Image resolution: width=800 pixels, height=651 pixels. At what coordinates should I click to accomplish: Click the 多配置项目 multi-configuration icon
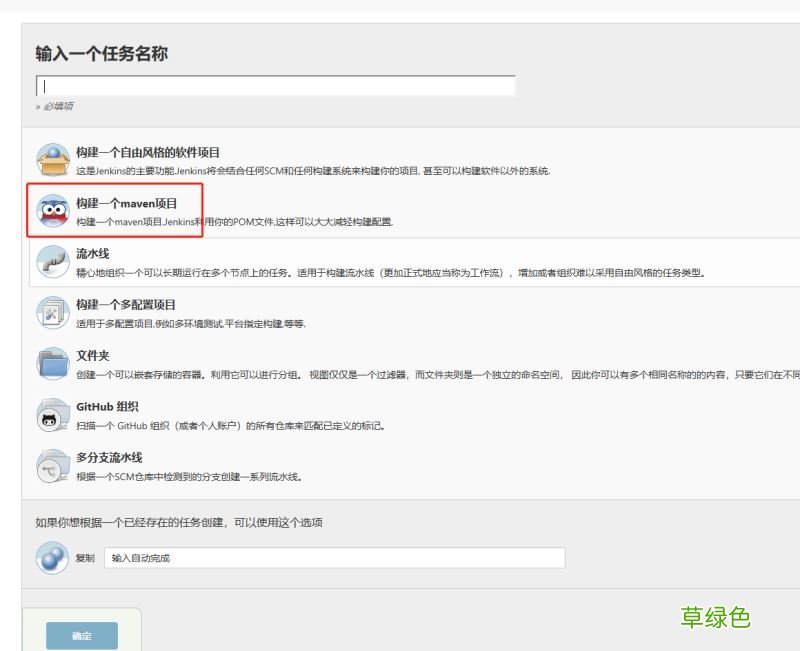[x=52, y=313]
